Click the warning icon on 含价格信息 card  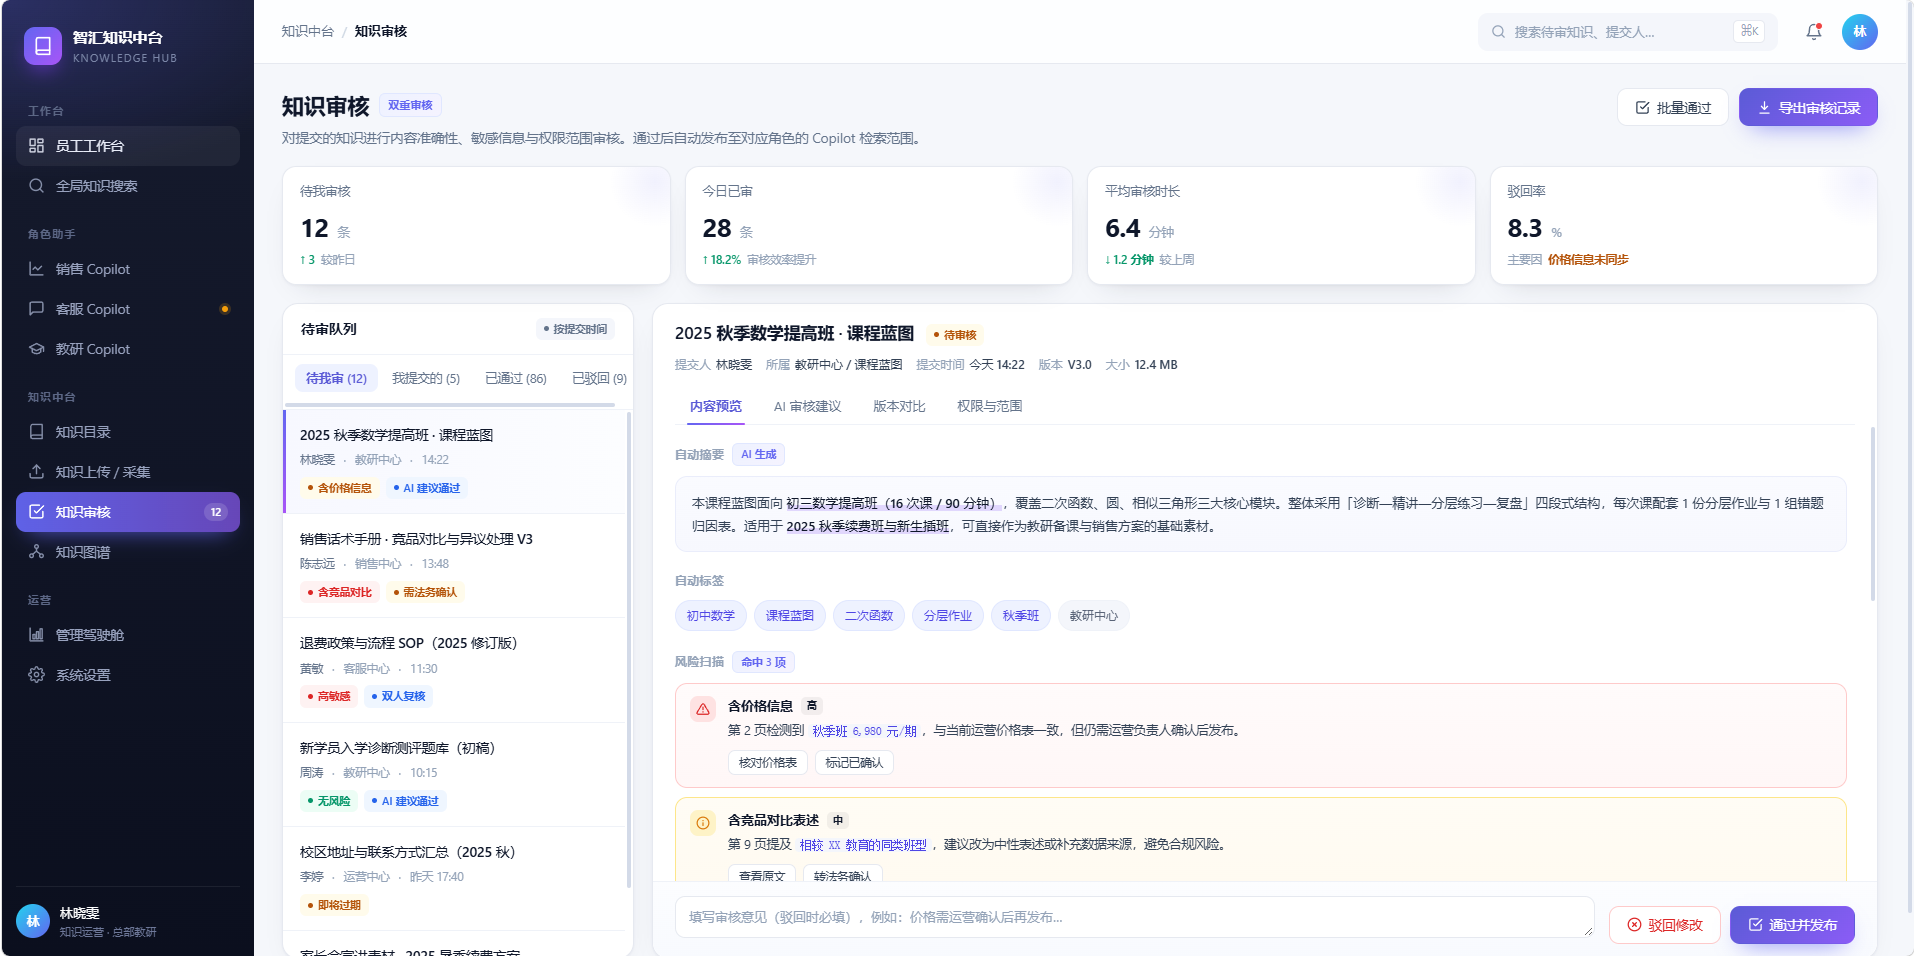pyautogui.click(x=703, y=709)
